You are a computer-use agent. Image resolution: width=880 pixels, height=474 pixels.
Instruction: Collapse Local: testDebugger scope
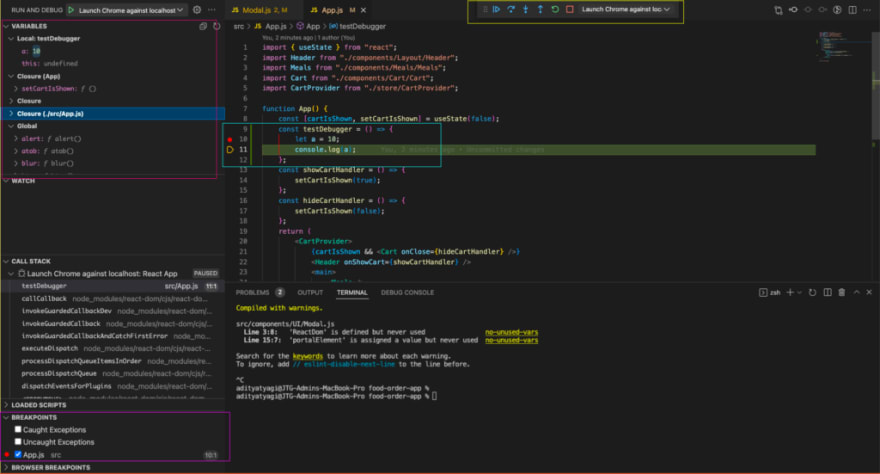pyautogui.click(x=11, y=39)
